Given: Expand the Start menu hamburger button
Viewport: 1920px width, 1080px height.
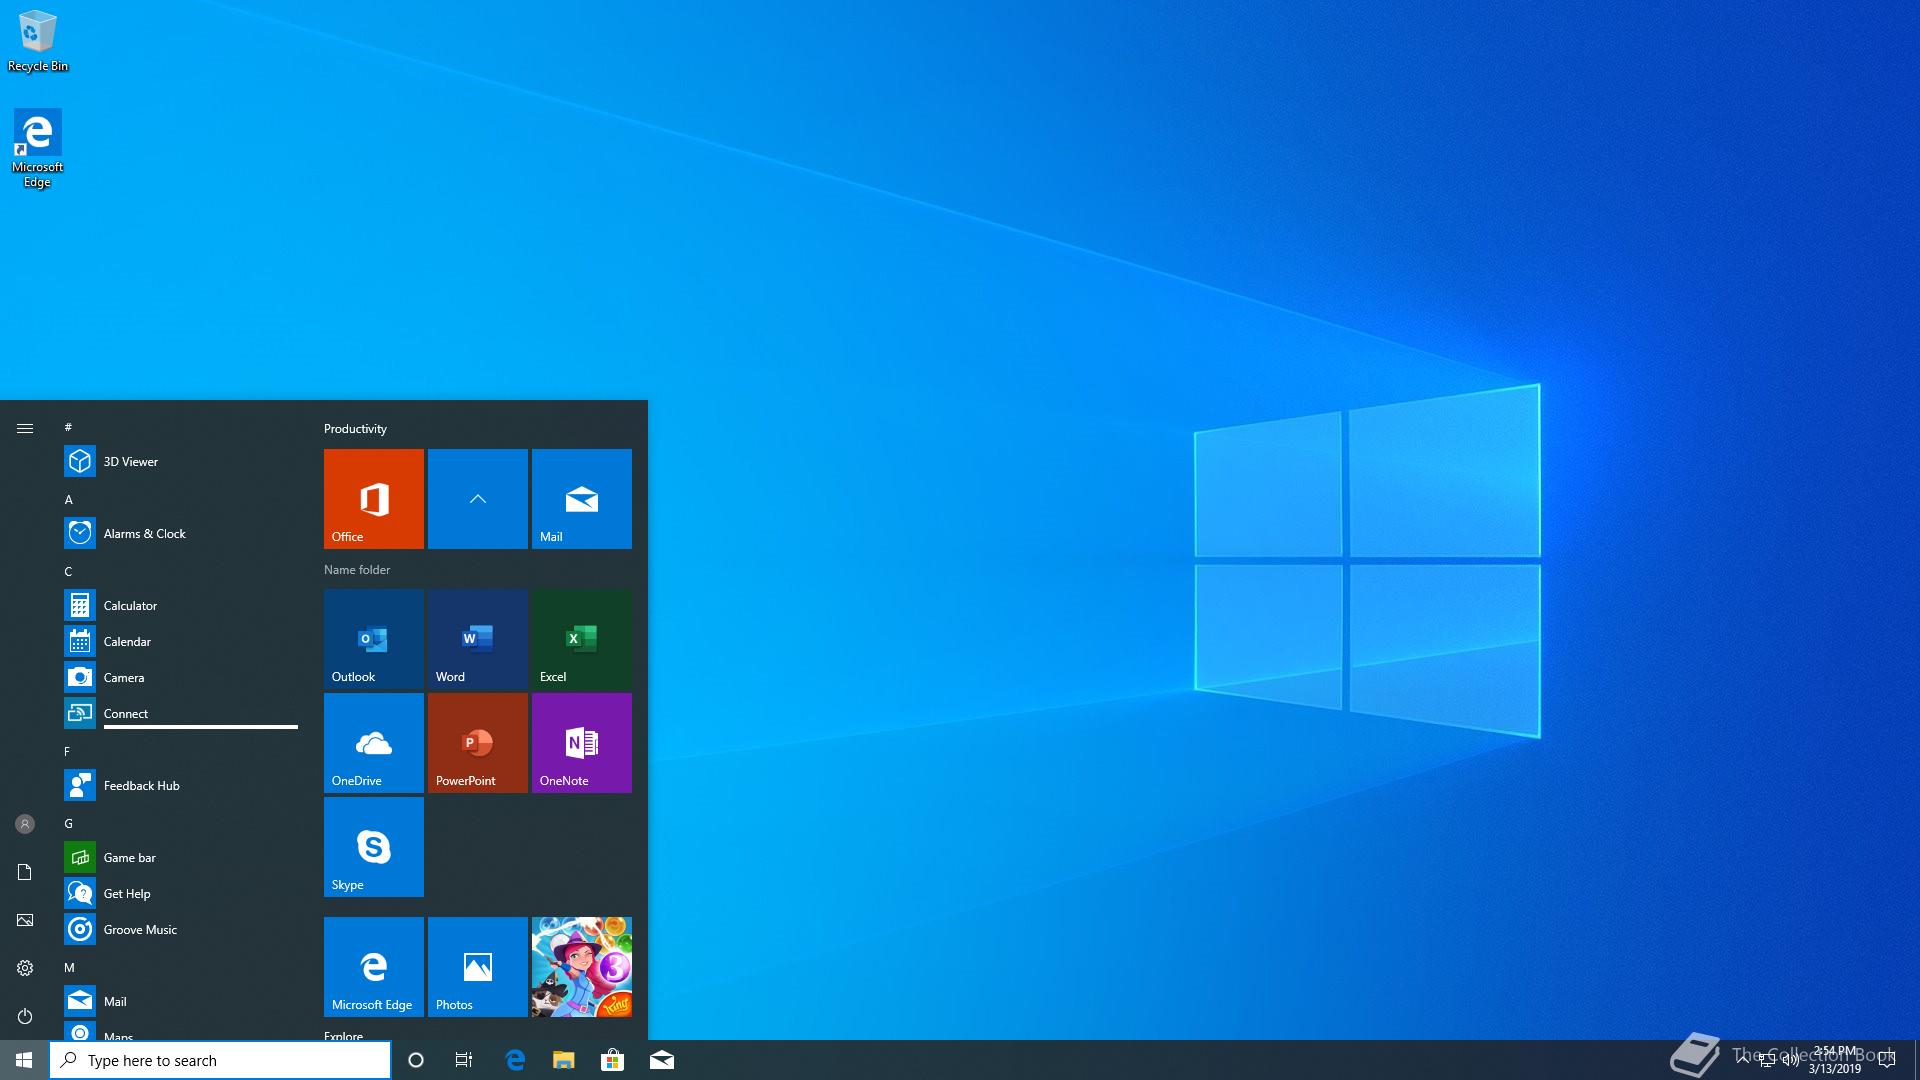Looking at the screenshot, I should tap(25, 428).
